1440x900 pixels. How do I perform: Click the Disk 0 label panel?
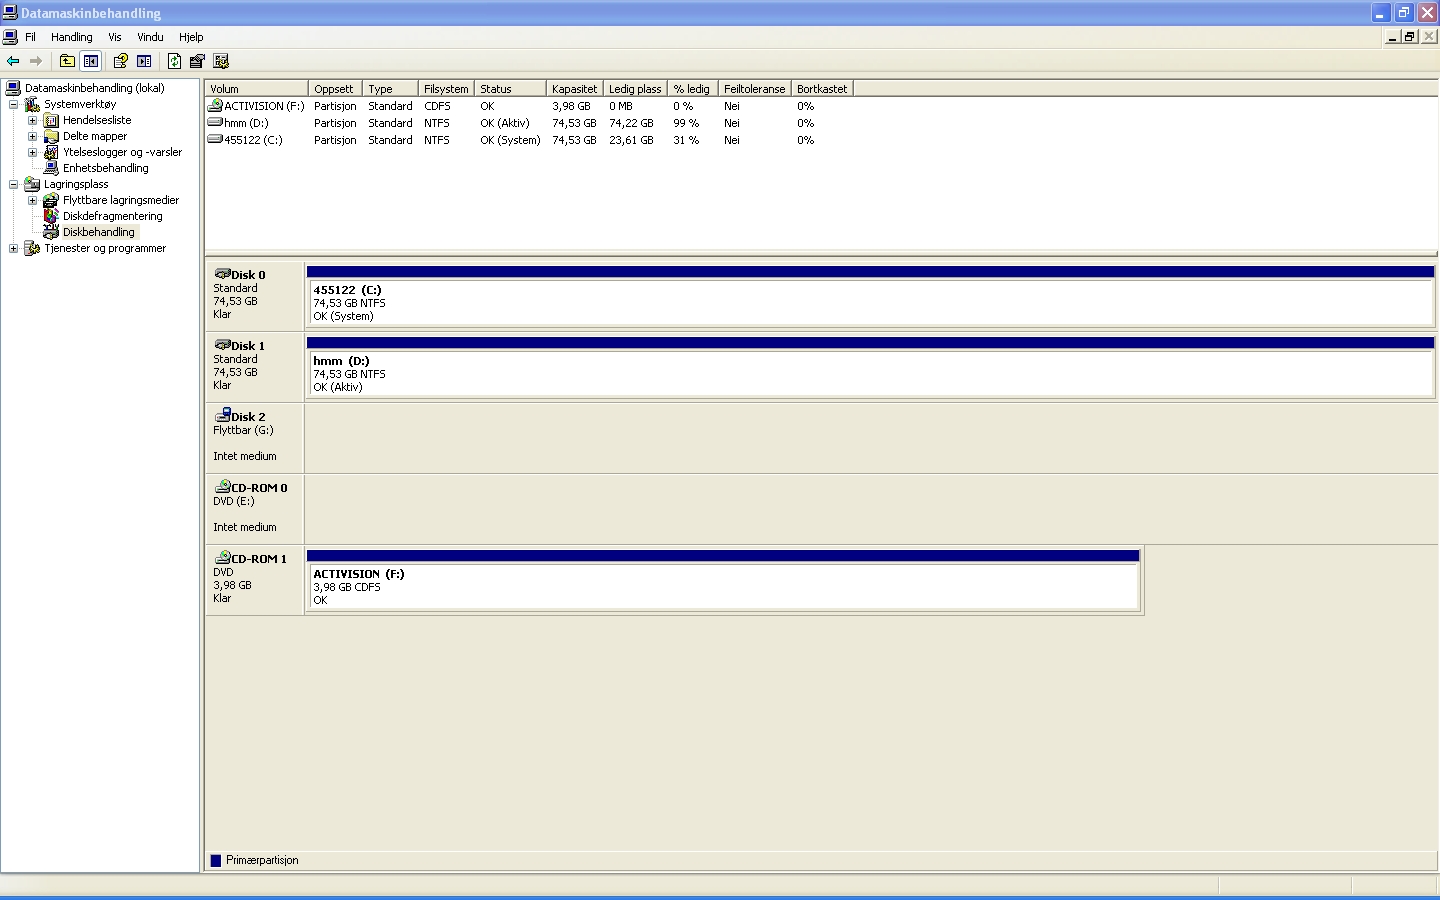(254, 295)
